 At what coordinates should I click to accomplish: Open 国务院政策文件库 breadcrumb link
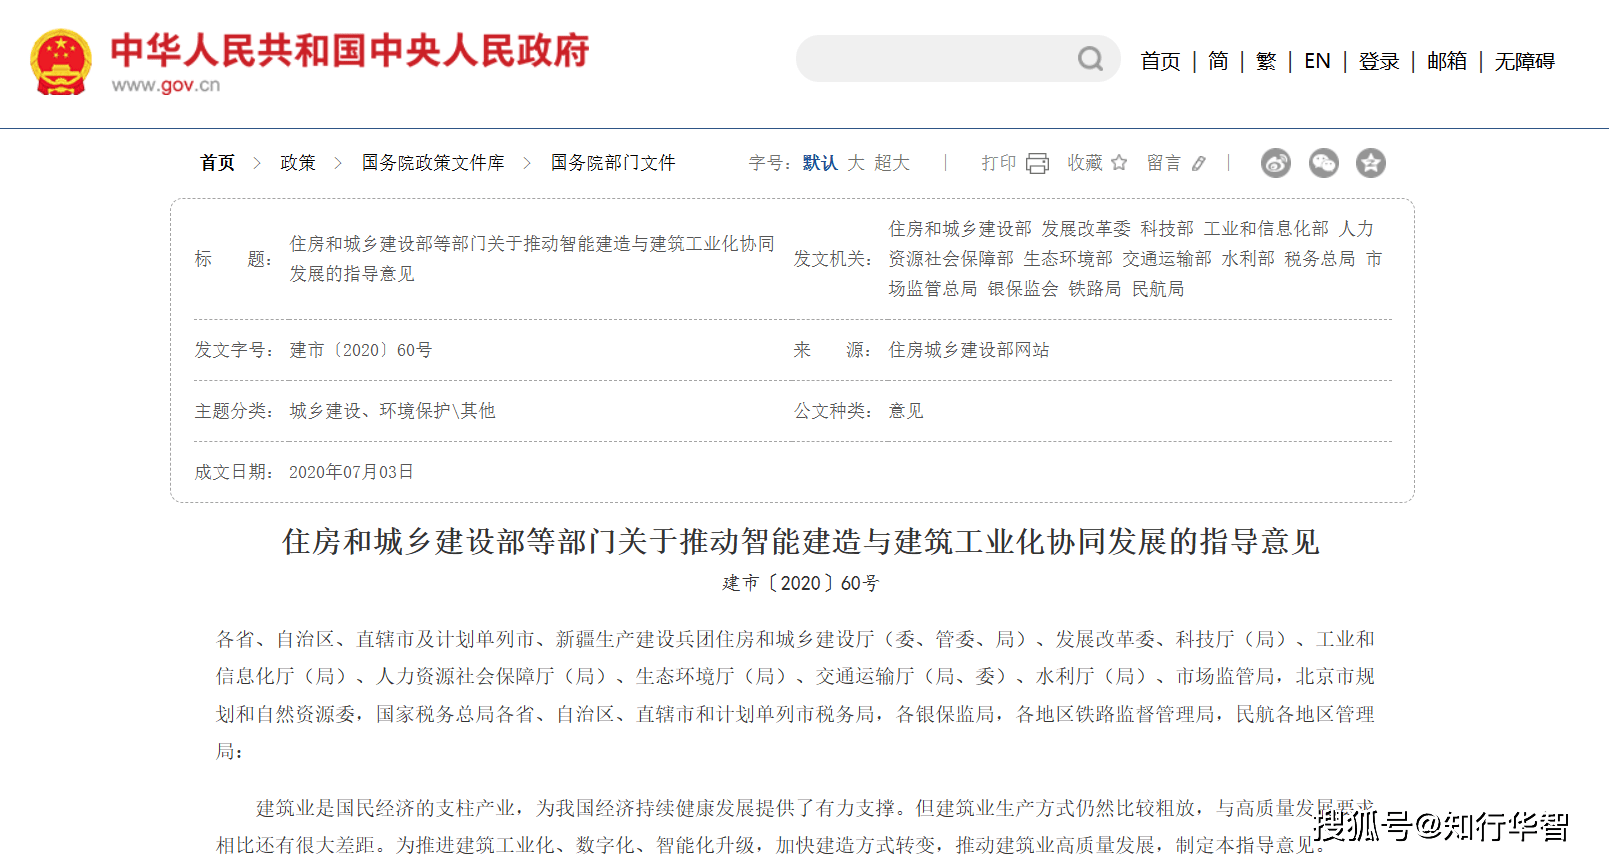[x=433, y=163]
